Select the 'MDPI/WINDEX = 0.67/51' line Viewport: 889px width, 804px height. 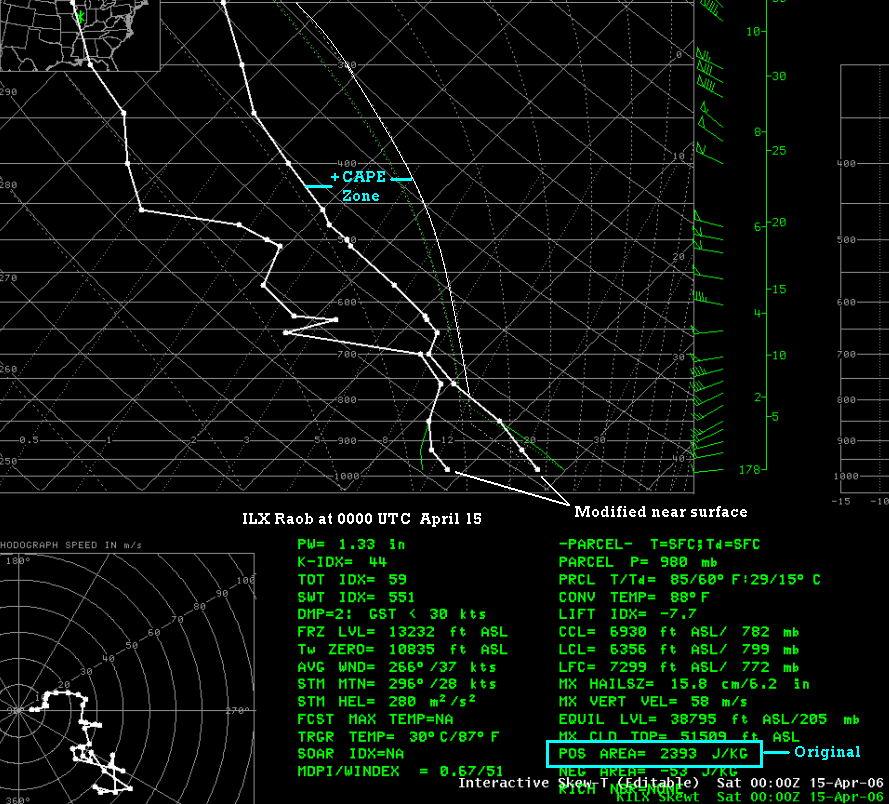[x=400, y=771]
